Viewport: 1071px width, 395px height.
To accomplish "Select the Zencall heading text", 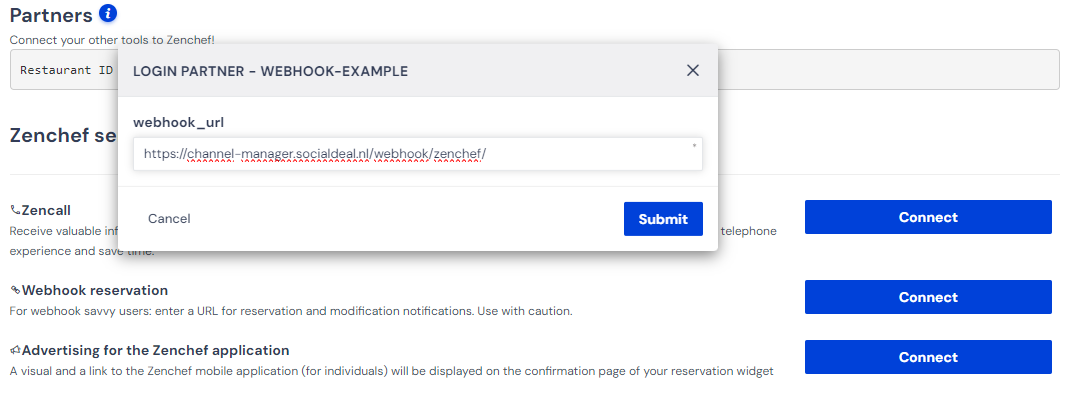I will pos(46,210).
